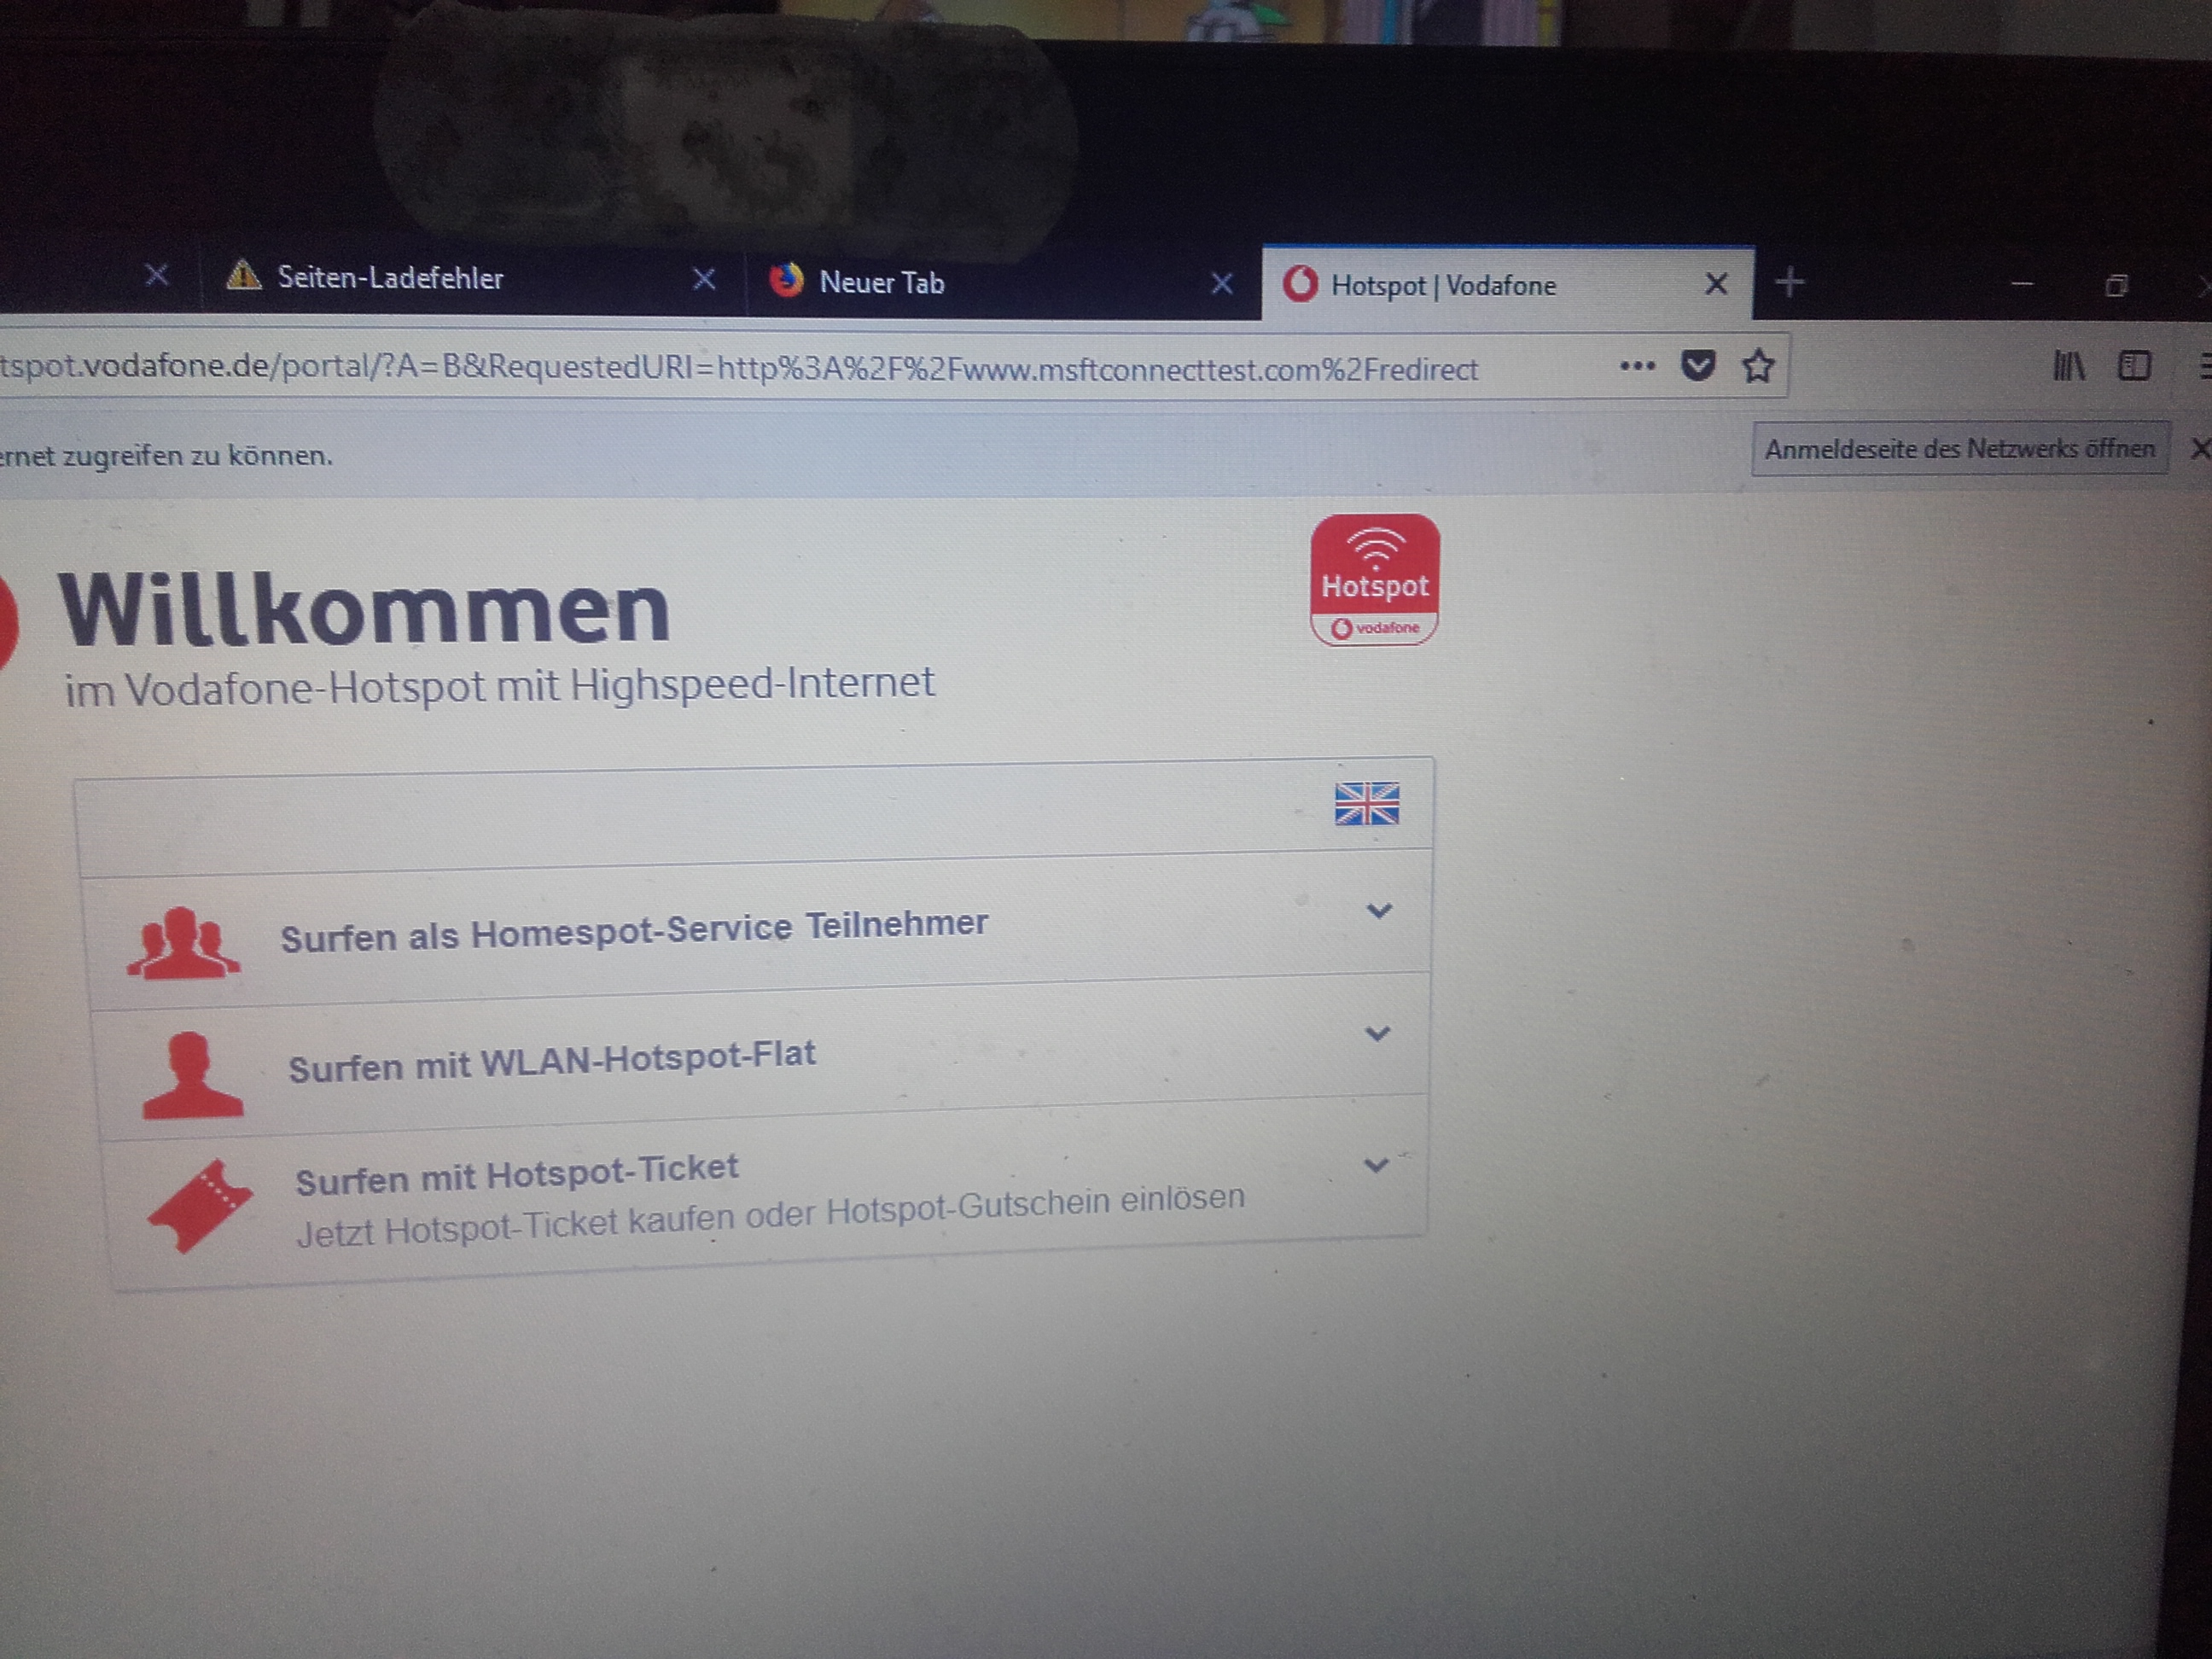Expand the Hotspot-Ticket section chevron
The width and height of the screenshot is (2212, 1659).
click(1376, 1165)
